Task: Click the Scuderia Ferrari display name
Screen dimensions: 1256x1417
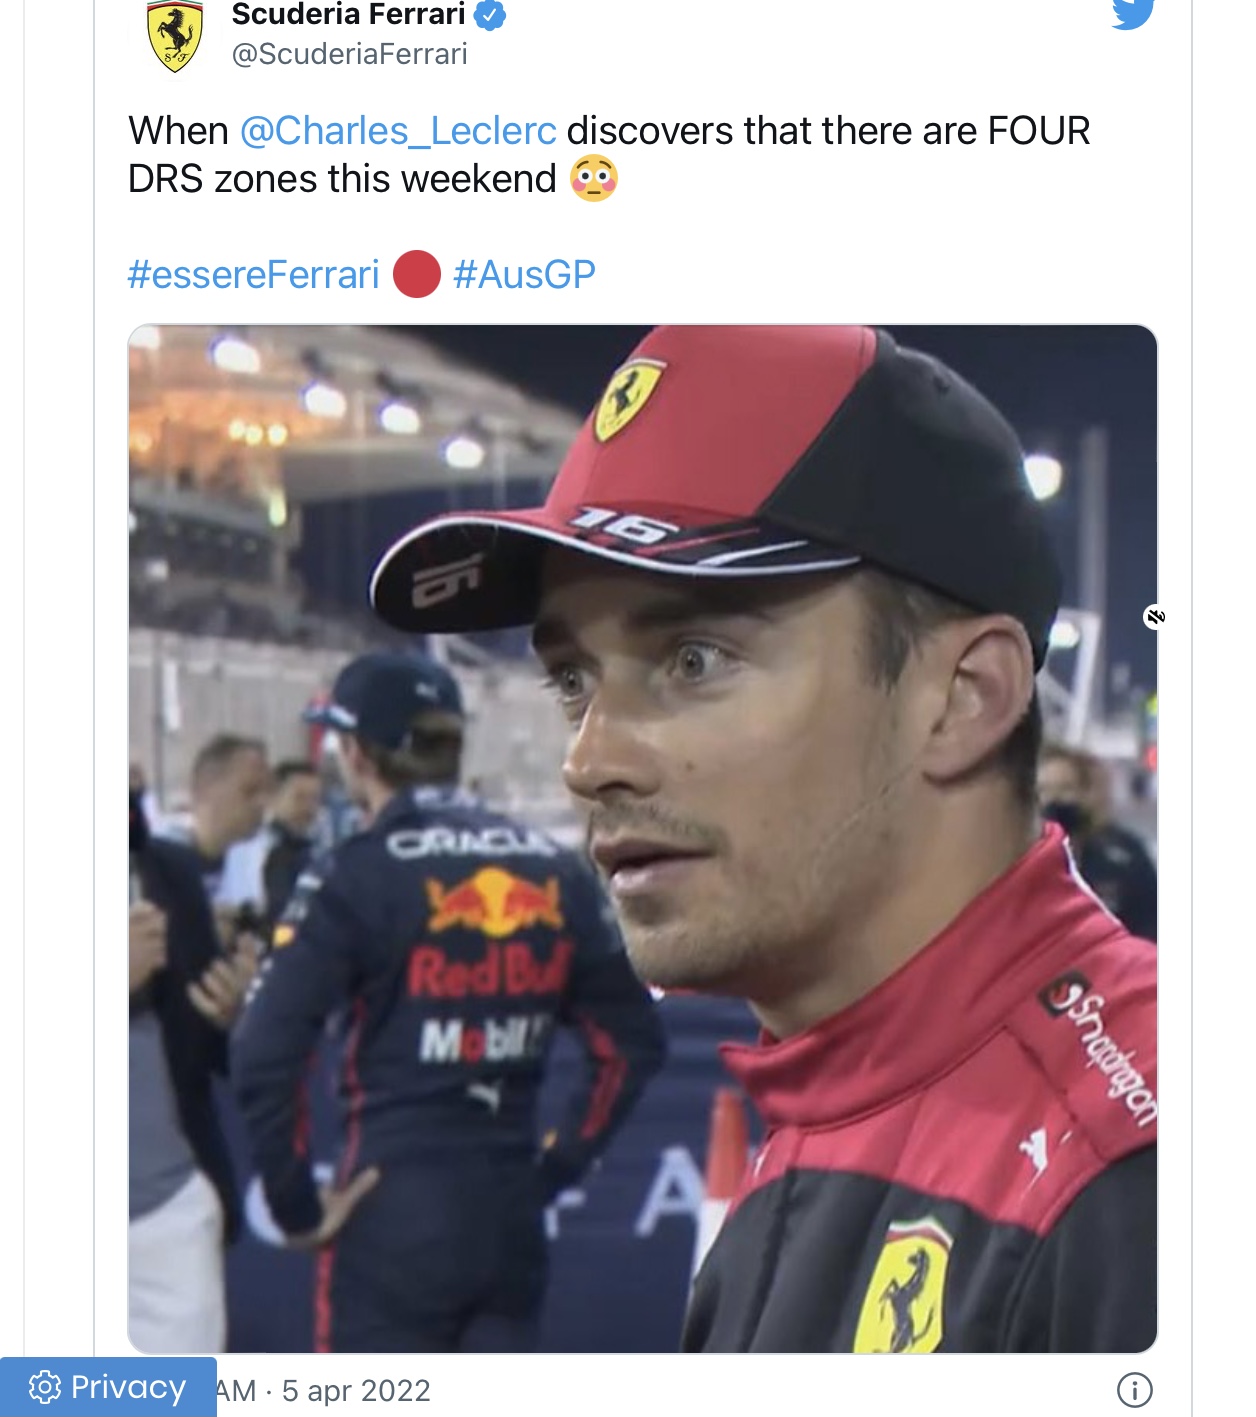Action: point(348,14)
